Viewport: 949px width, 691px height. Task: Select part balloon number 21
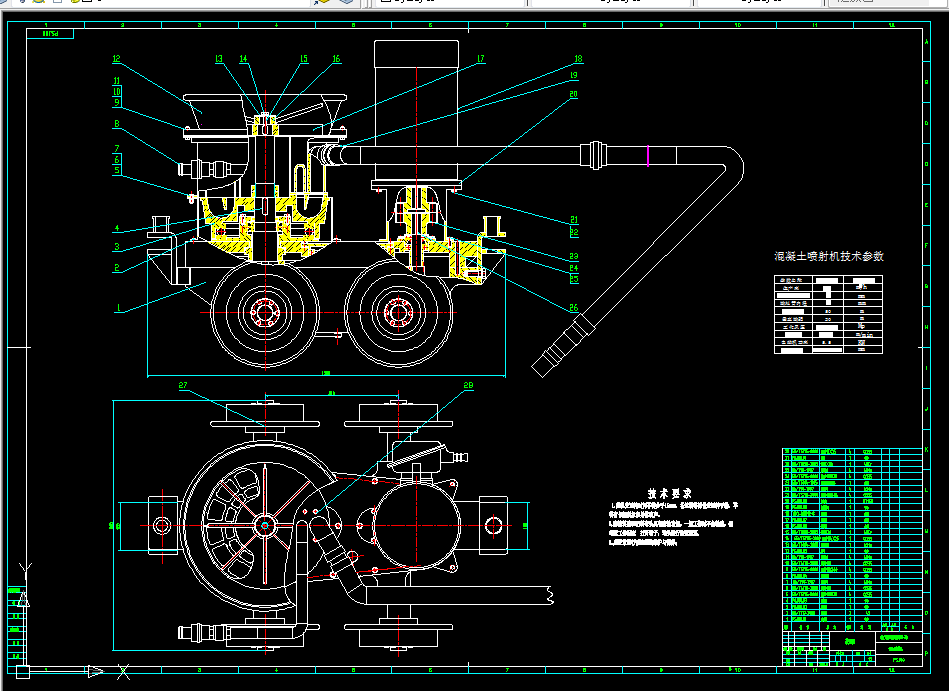click(574, 220)
